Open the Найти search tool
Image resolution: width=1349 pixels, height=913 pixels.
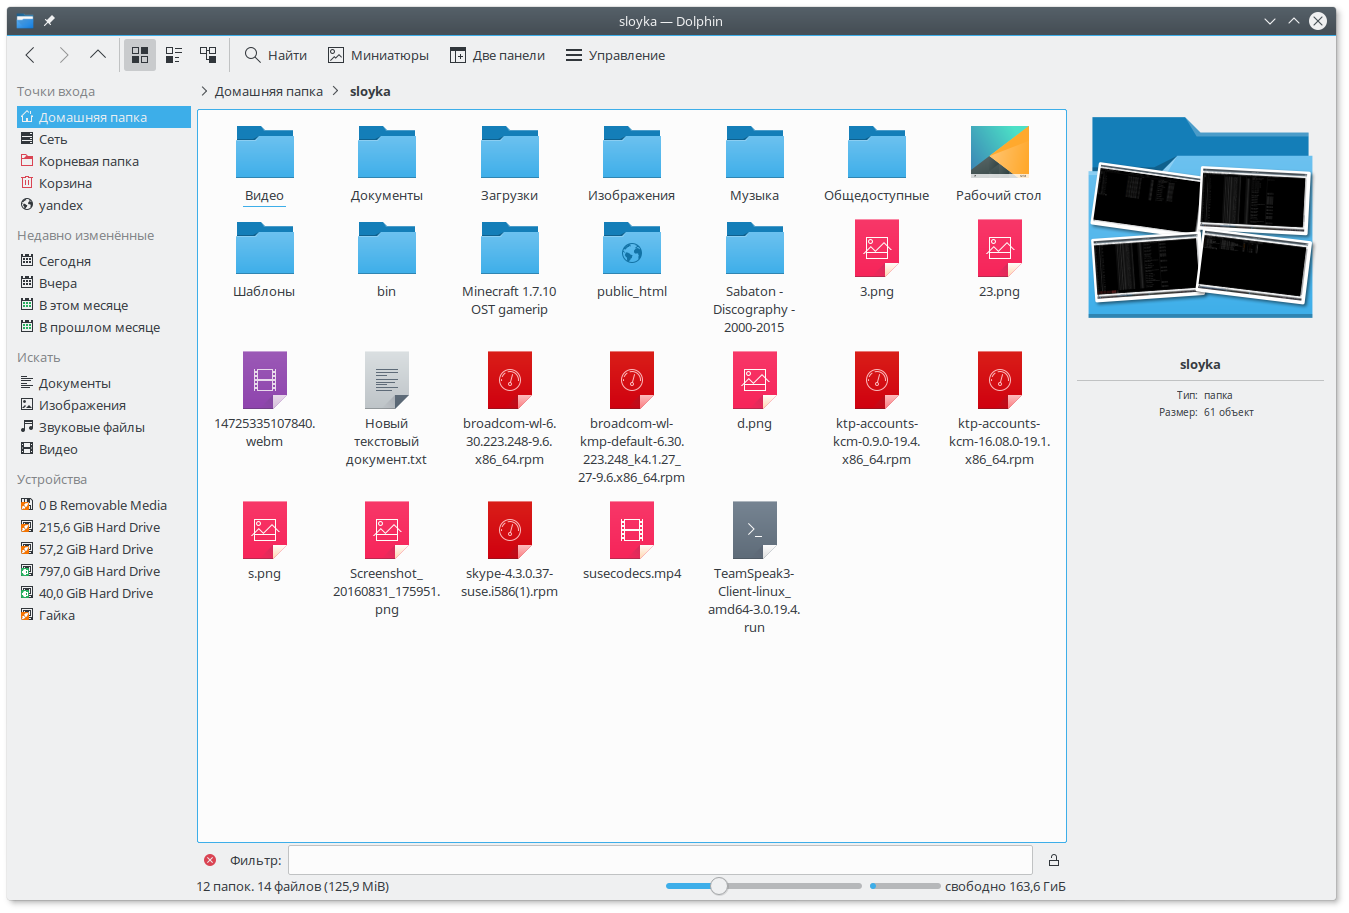(276, 55)
